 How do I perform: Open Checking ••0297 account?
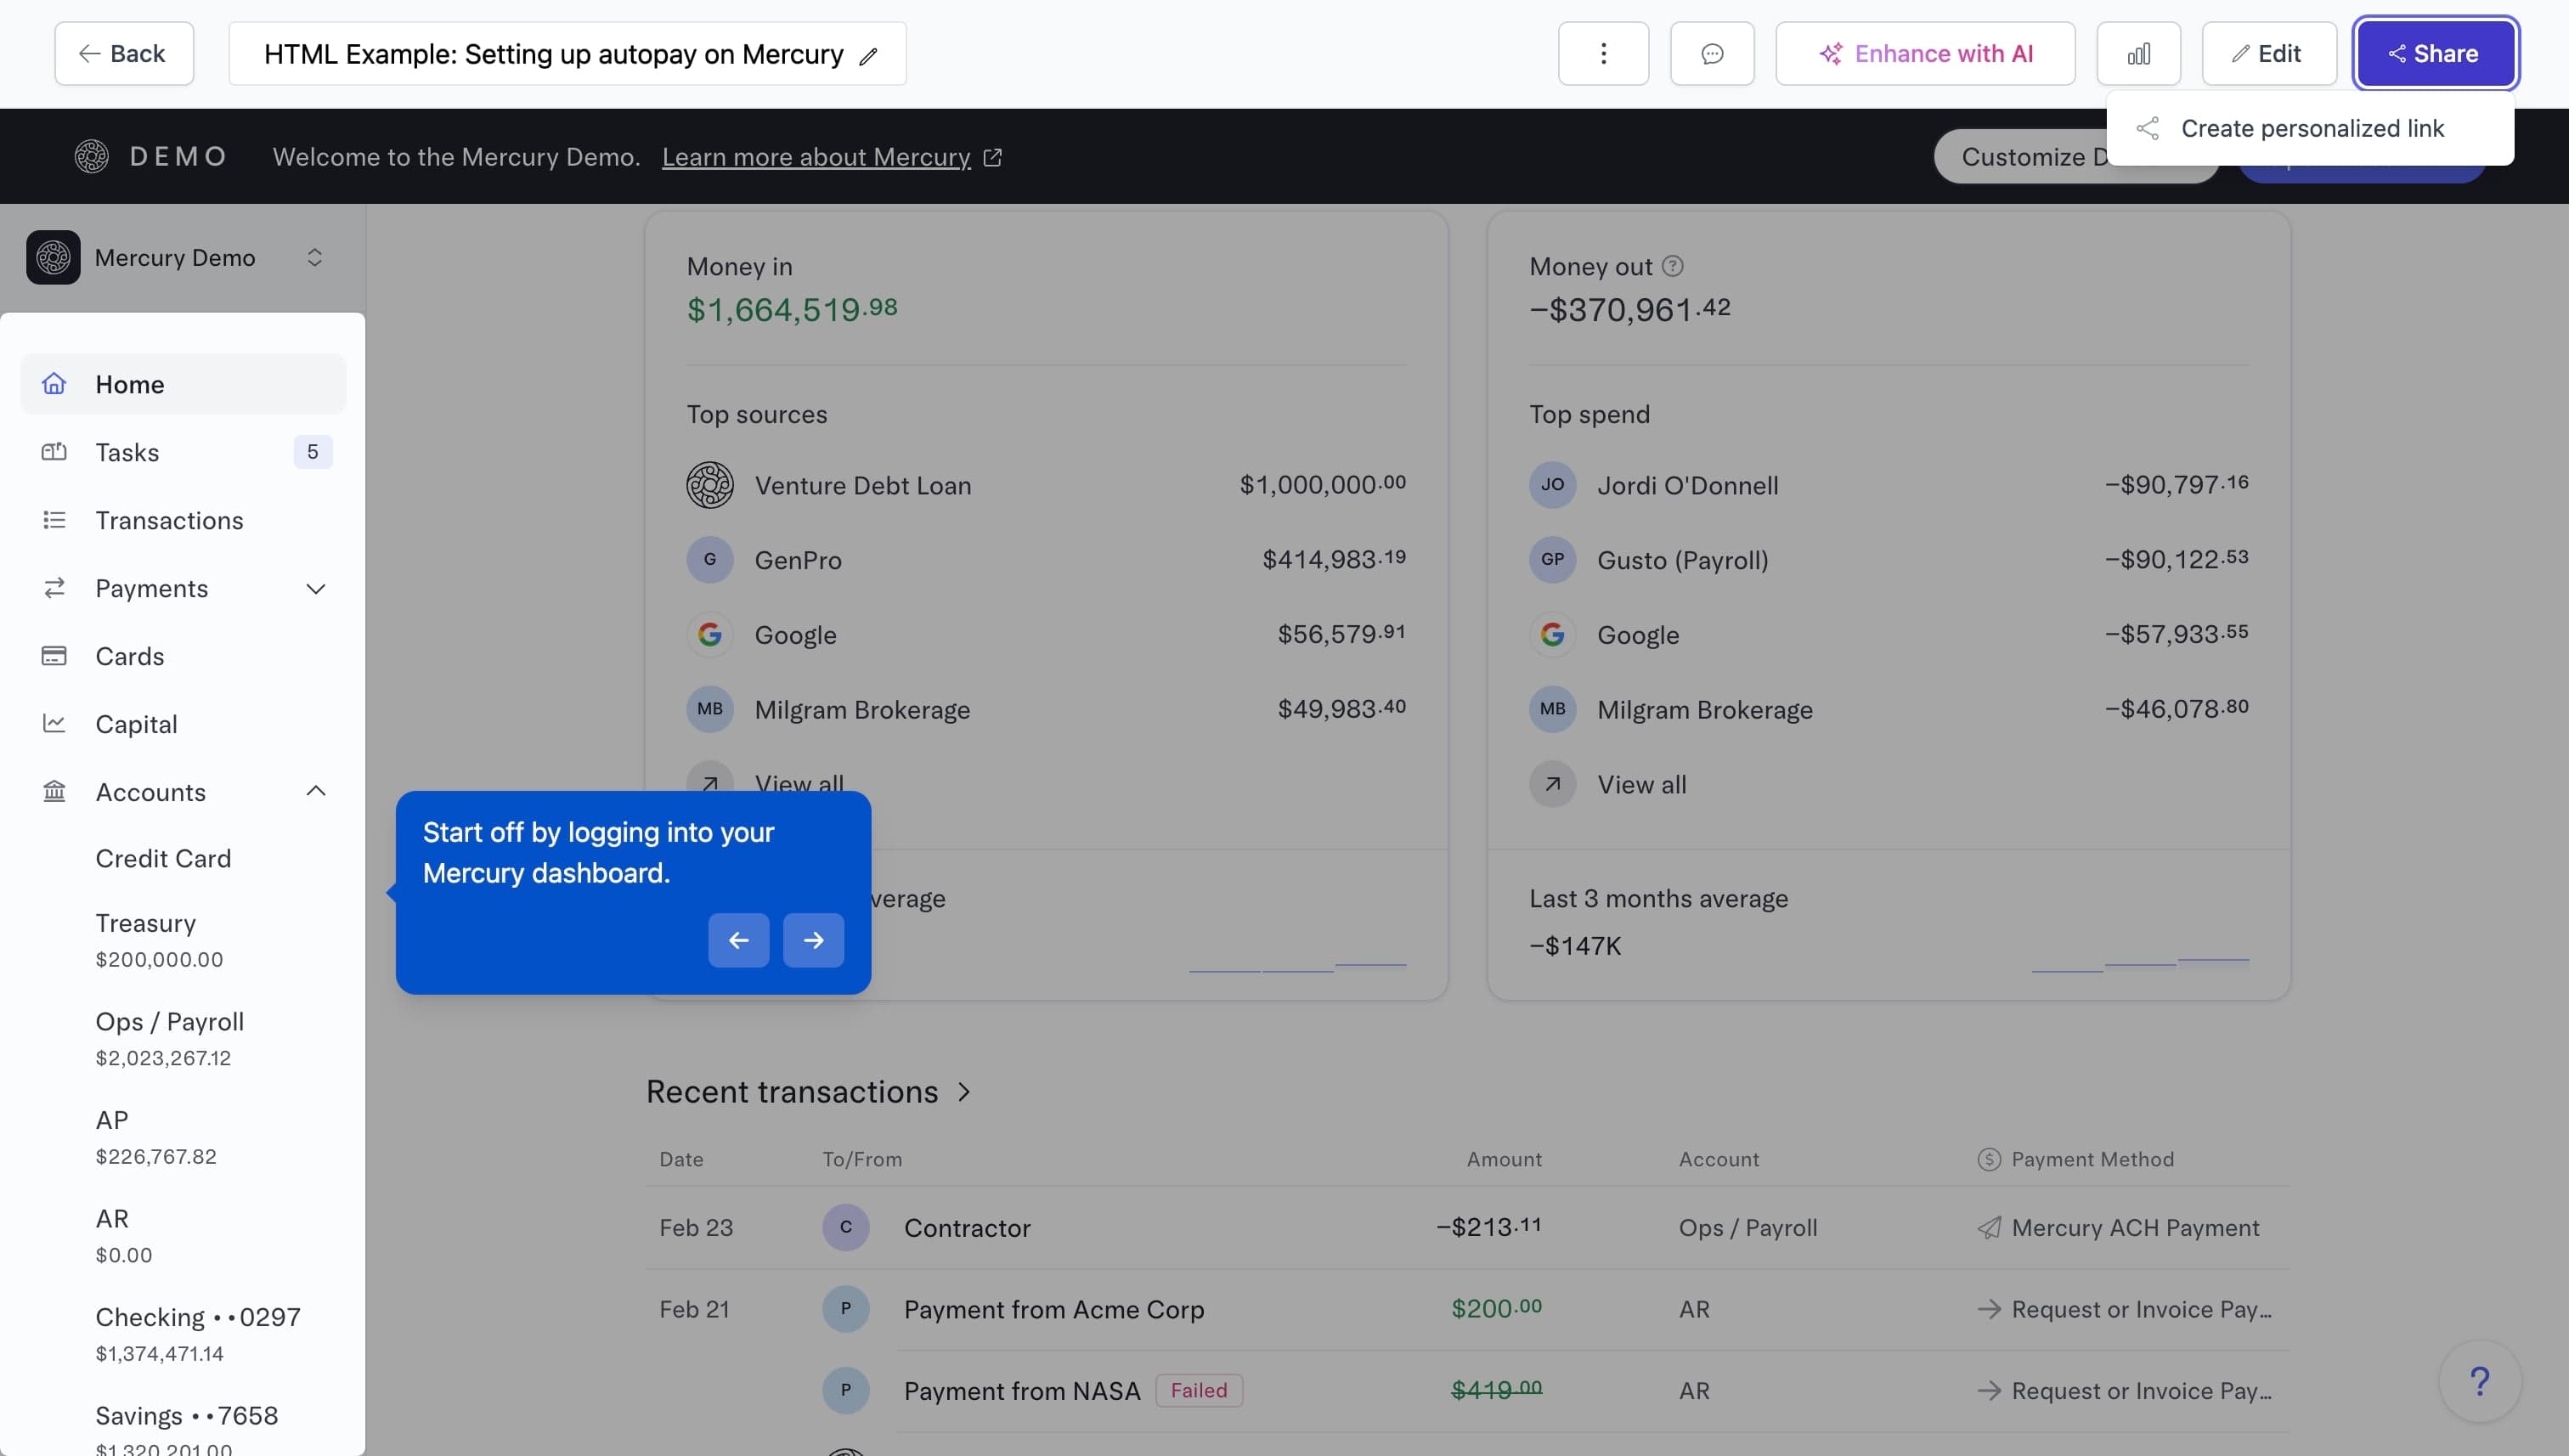[x=198, y=1334]
